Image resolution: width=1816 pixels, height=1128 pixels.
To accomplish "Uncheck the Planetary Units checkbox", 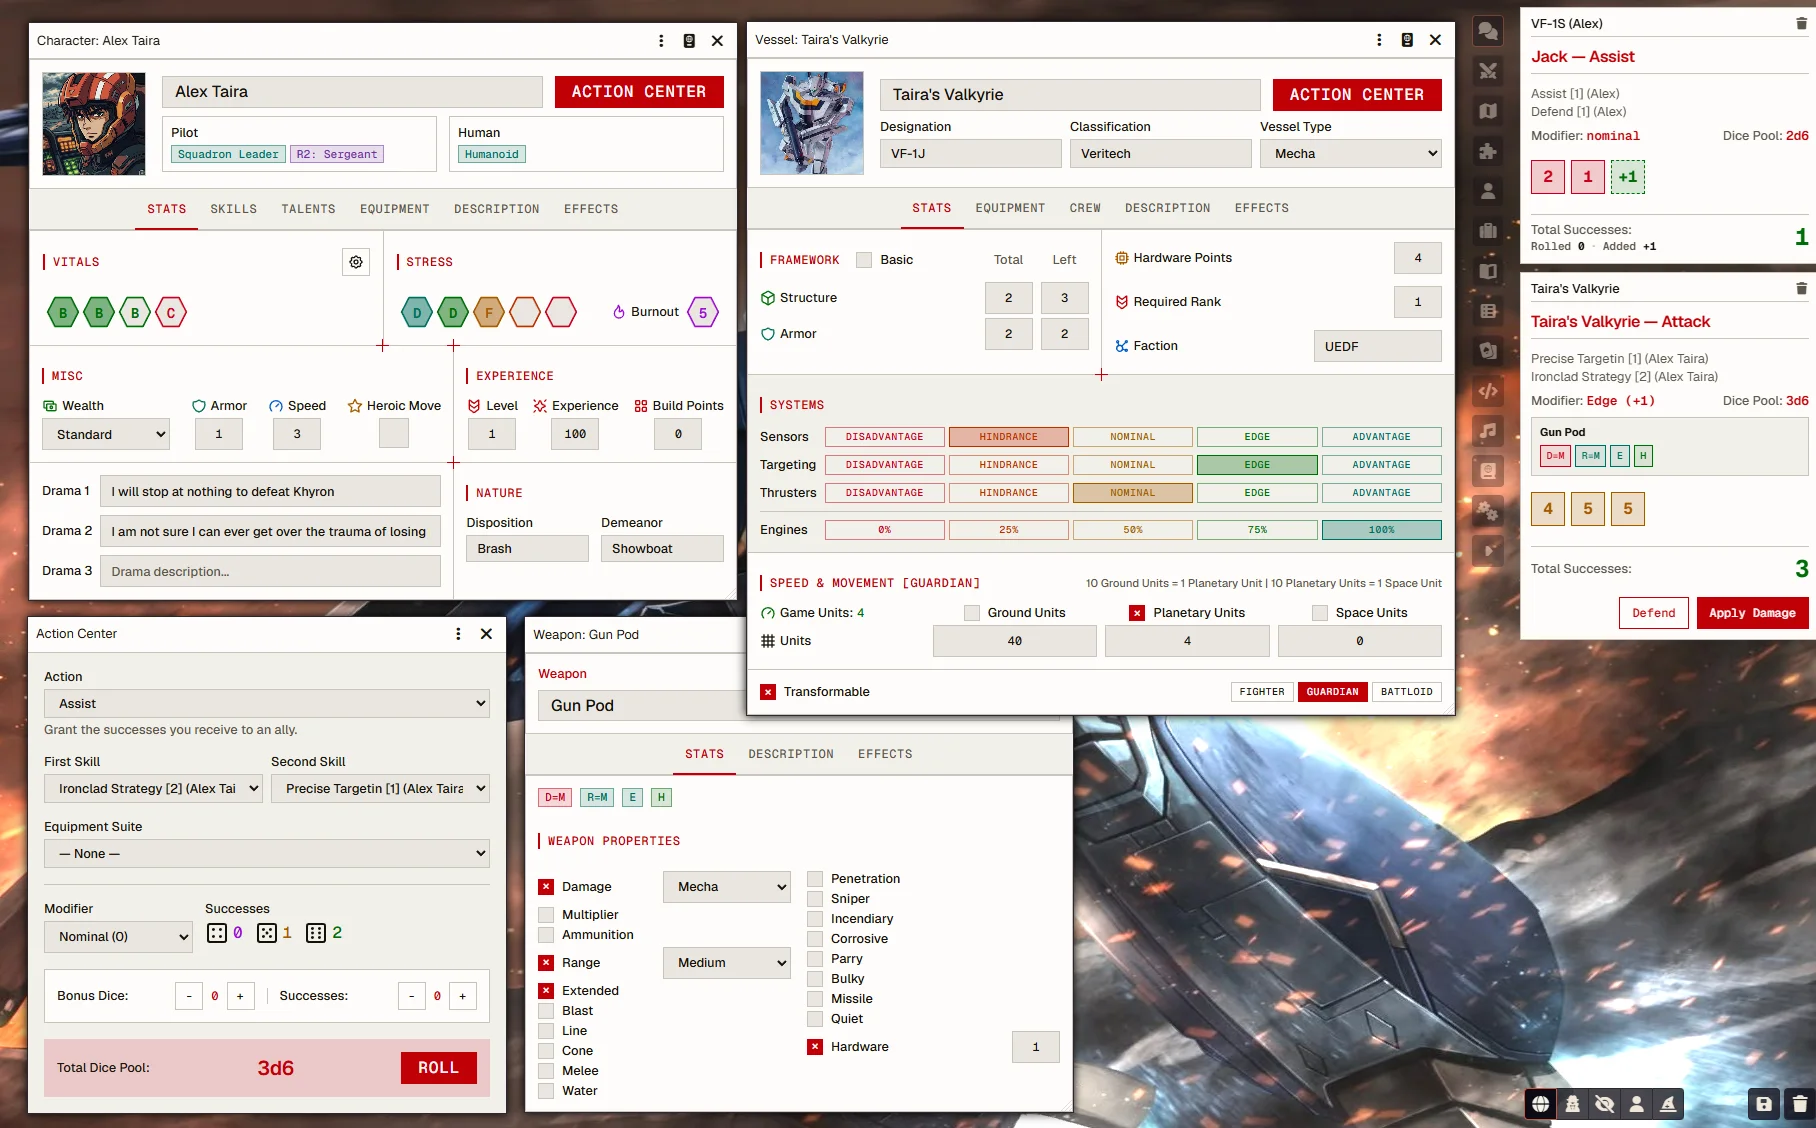I will tap(1137, 613).
